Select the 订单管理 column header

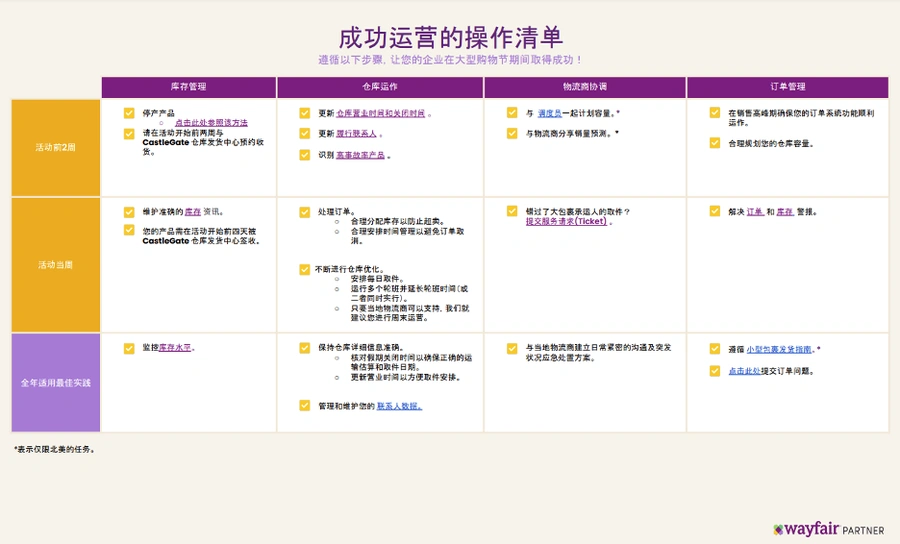(x=788, y=87)
